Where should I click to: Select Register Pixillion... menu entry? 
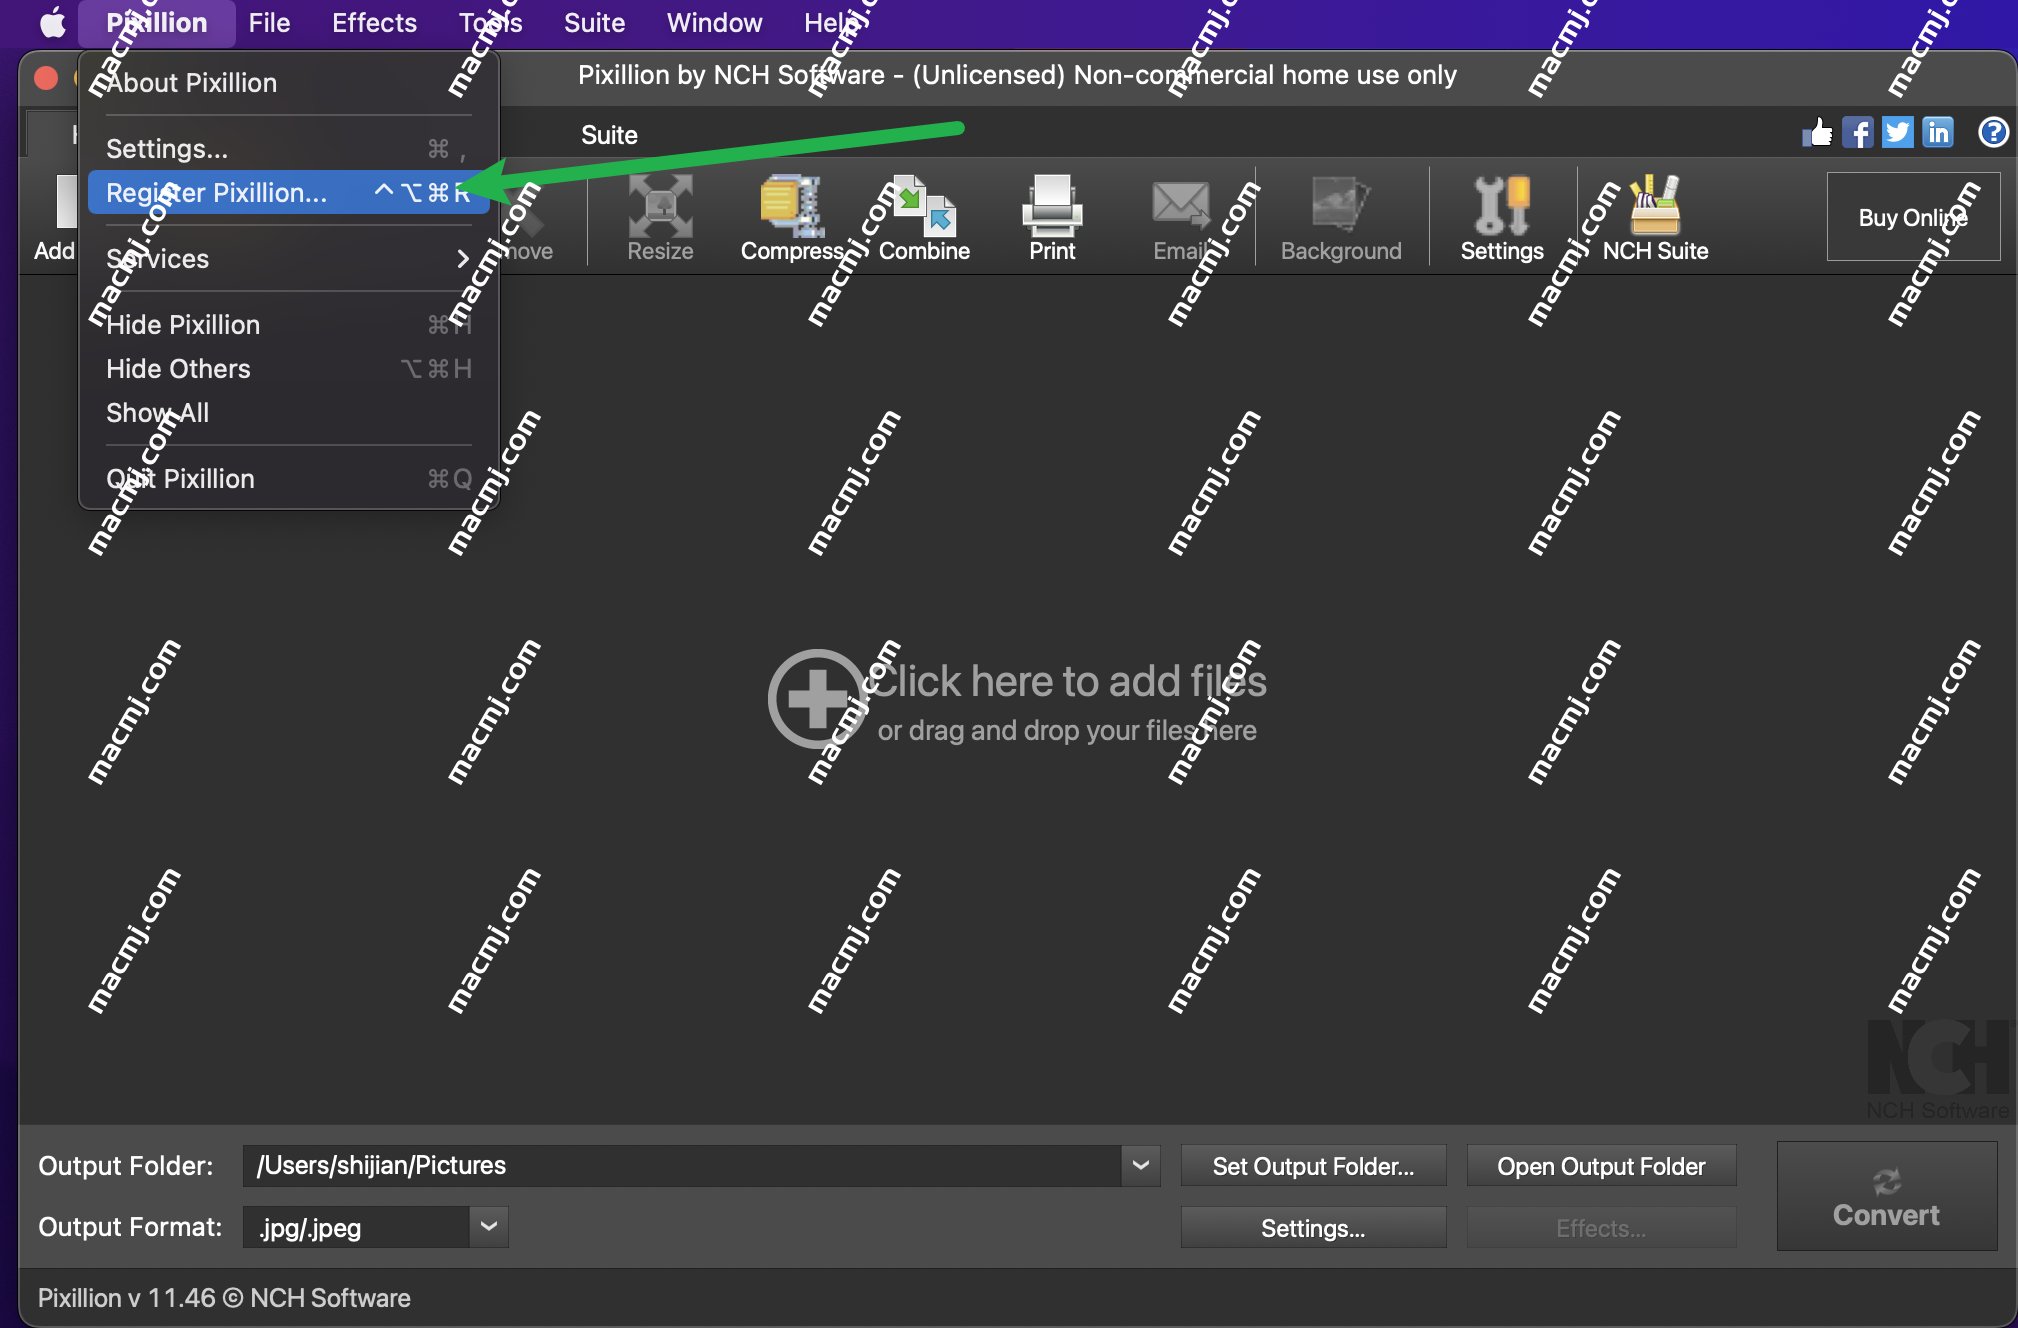[x=288, y=193]
